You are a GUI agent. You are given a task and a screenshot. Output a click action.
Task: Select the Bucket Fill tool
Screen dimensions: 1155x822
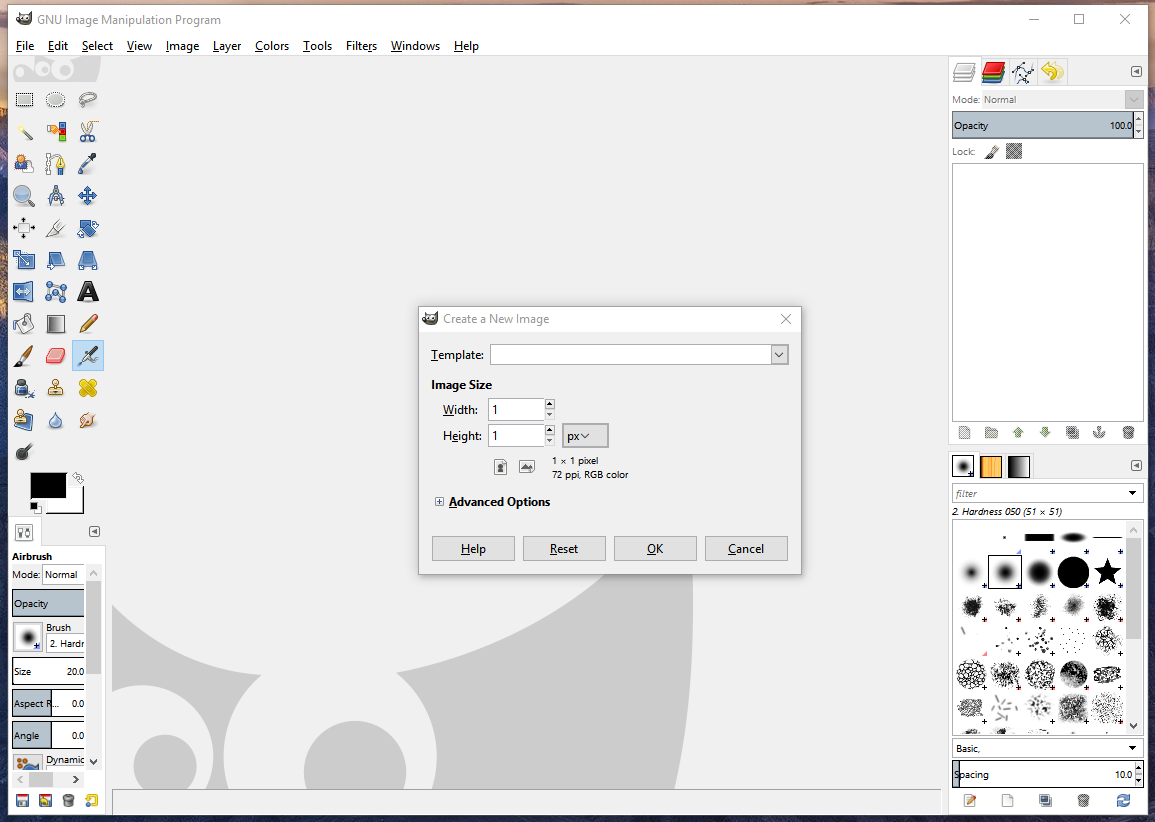pyautogui.click(x=24, y=324)
